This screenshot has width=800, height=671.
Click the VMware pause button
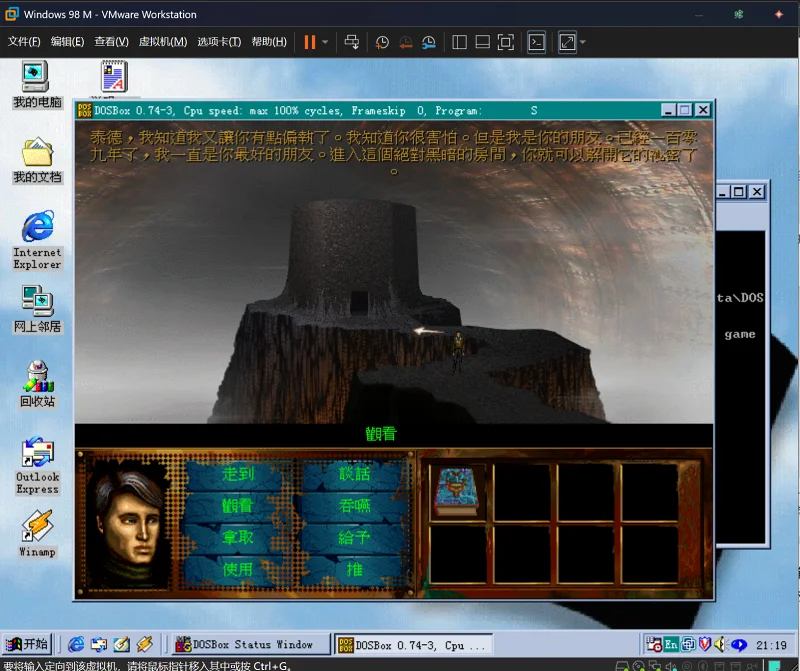pos(310,42)
